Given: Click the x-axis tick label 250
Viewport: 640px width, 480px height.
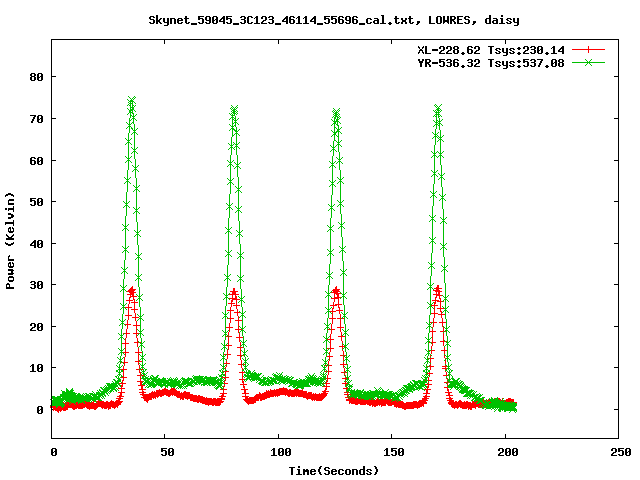Looking at the screenshot, I should pos(621,452).
